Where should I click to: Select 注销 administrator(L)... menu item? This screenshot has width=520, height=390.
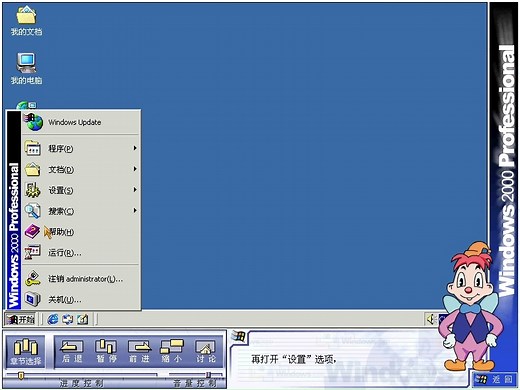coord(81,279)
